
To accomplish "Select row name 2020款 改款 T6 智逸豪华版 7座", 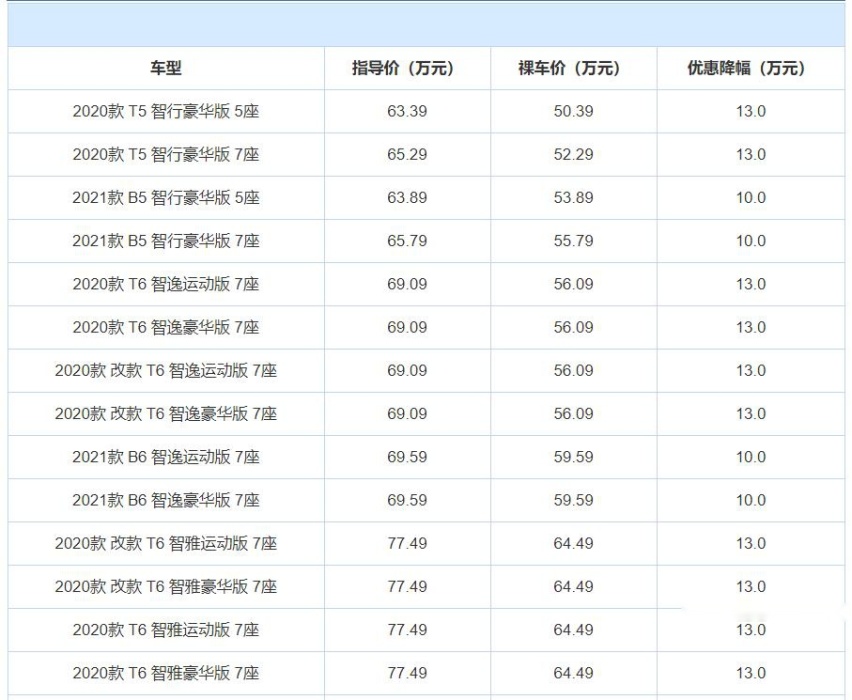I will click(166, 414).
